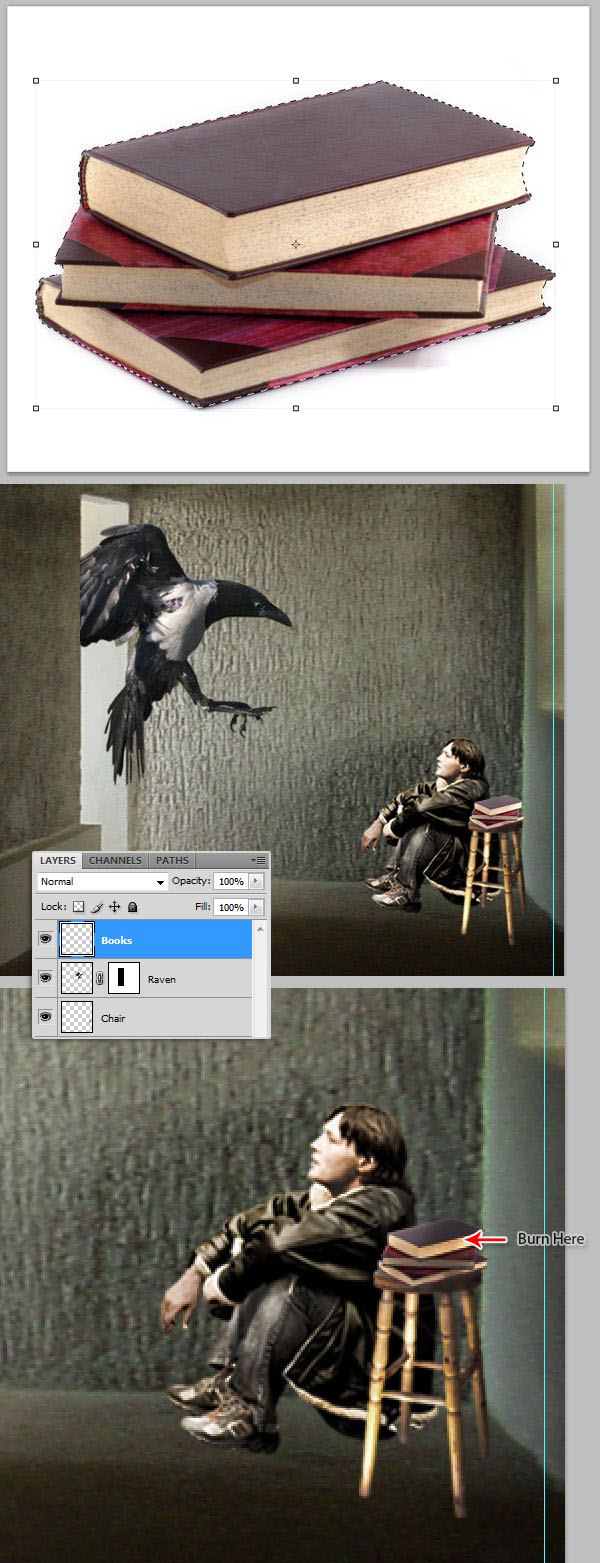The image size is (600, 1563).
Task: Select the Layers tab
Action: pyautogui.click(x=58, y=860)
